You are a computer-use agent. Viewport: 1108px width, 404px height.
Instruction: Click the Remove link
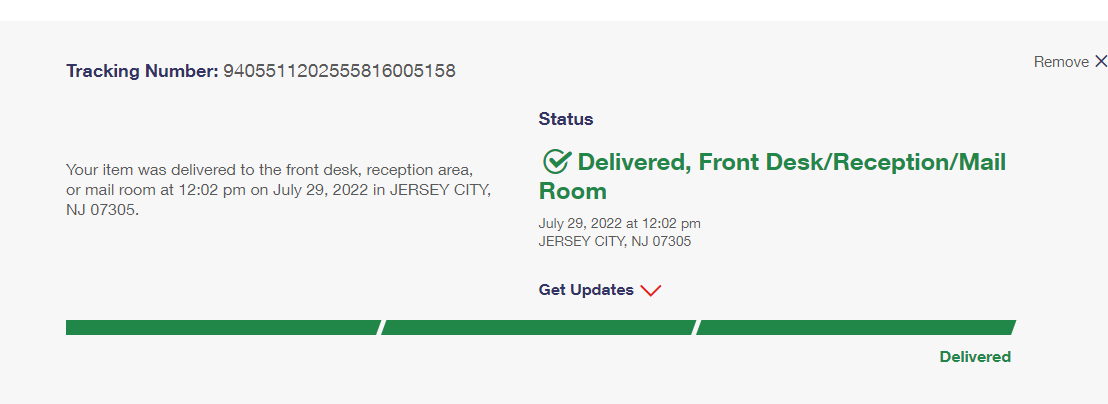coord(1061,62)
